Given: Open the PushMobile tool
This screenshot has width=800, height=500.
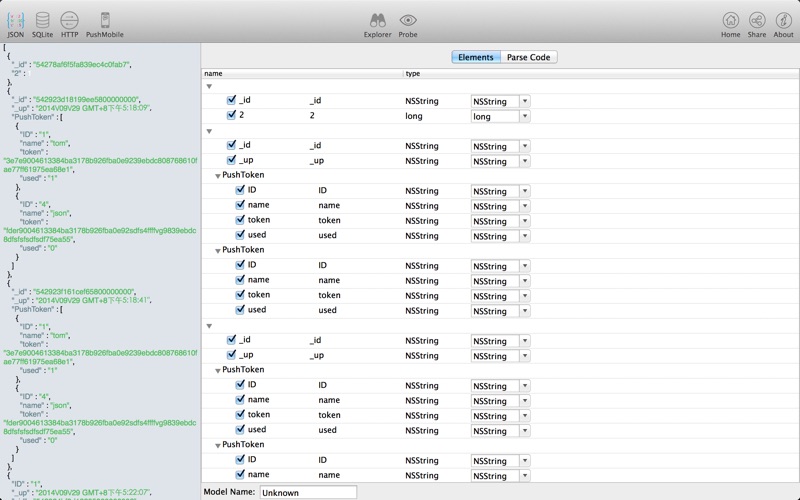Looking at the screenshot, I should tap(105, 25).
